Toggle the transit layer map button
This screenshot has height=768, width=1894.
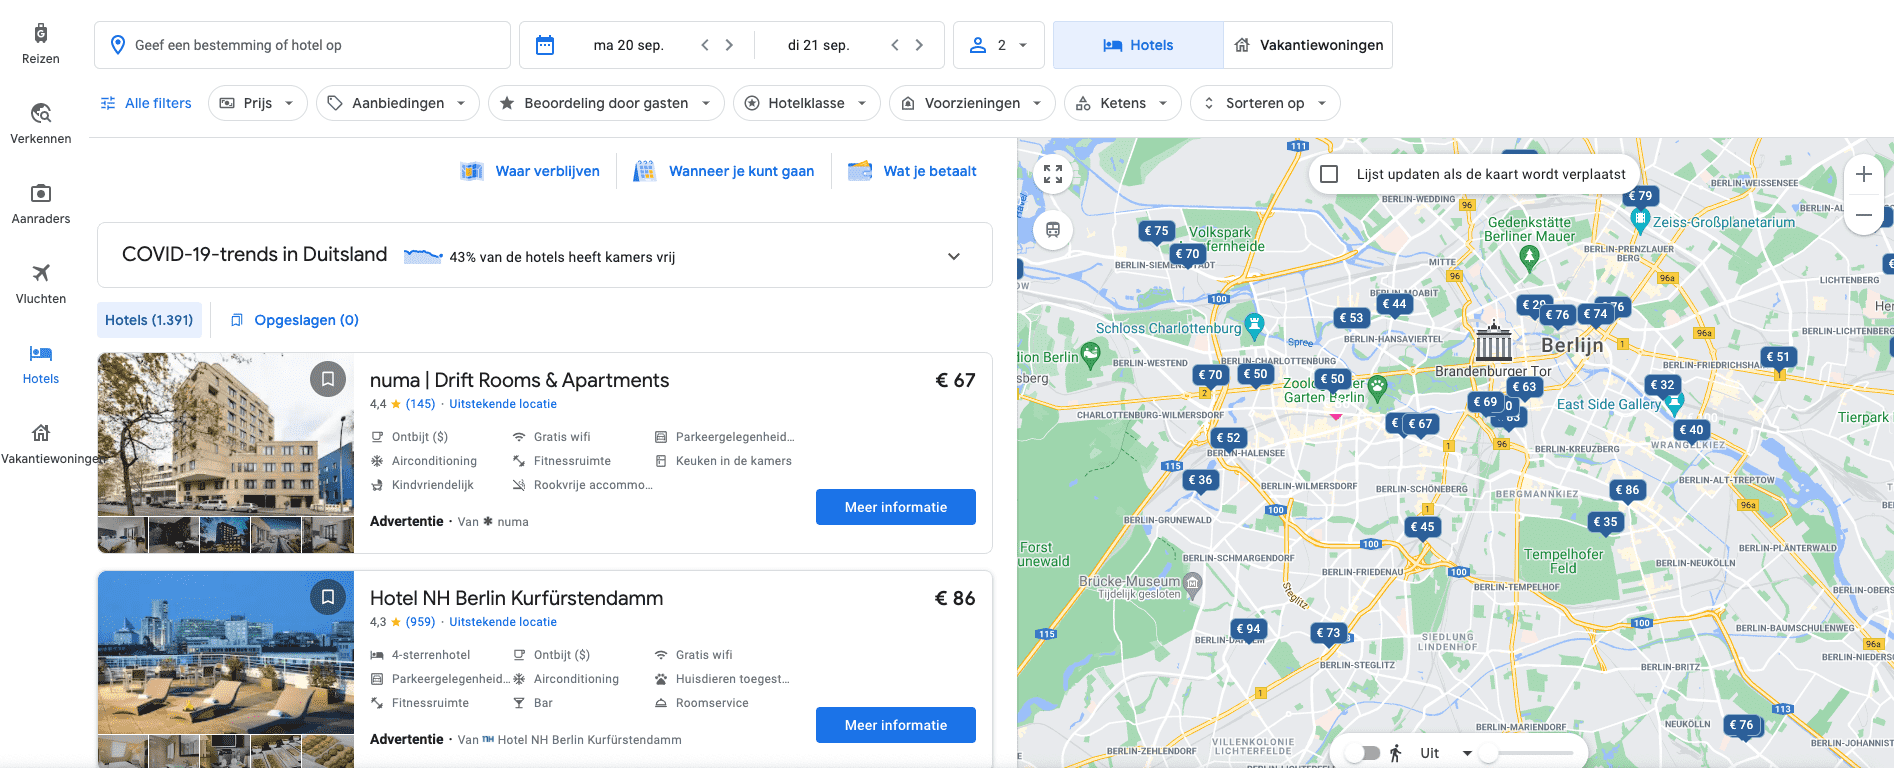(x=1053, y=230)
